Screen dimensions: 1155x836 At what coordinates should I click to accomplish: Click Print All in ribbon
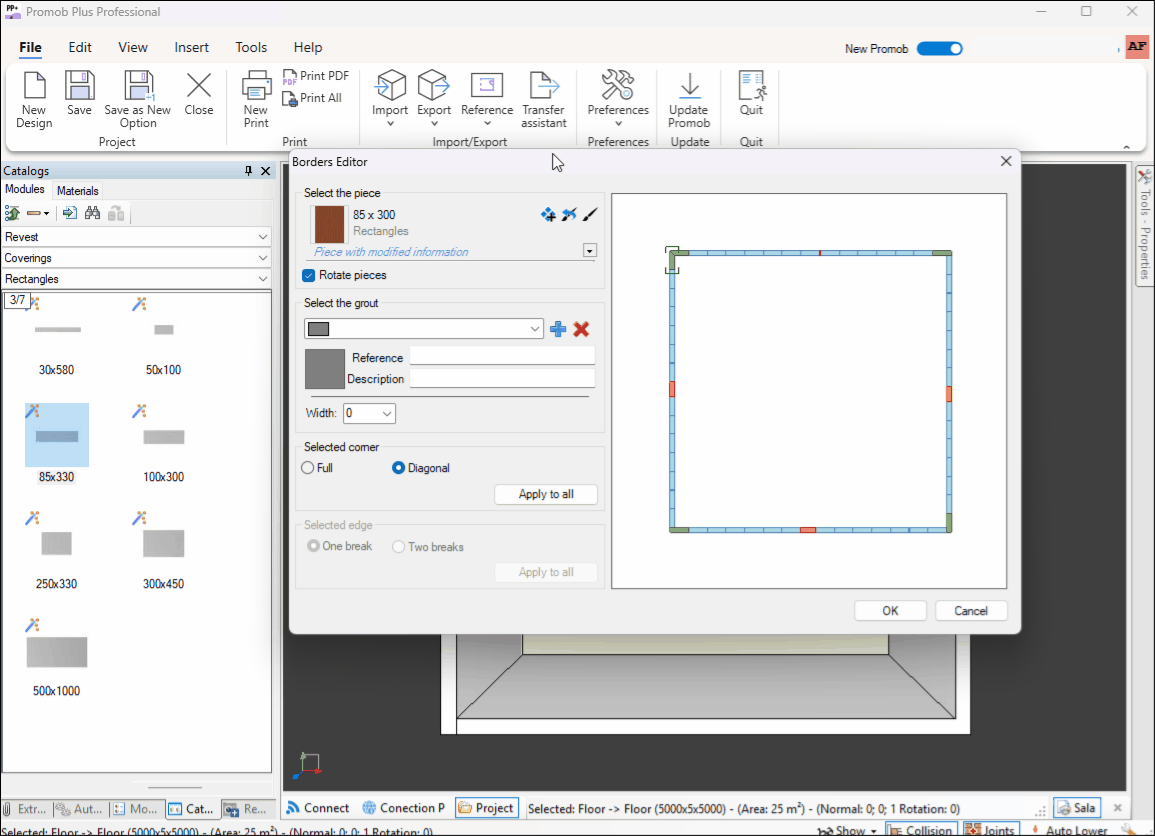click(312, 98)
